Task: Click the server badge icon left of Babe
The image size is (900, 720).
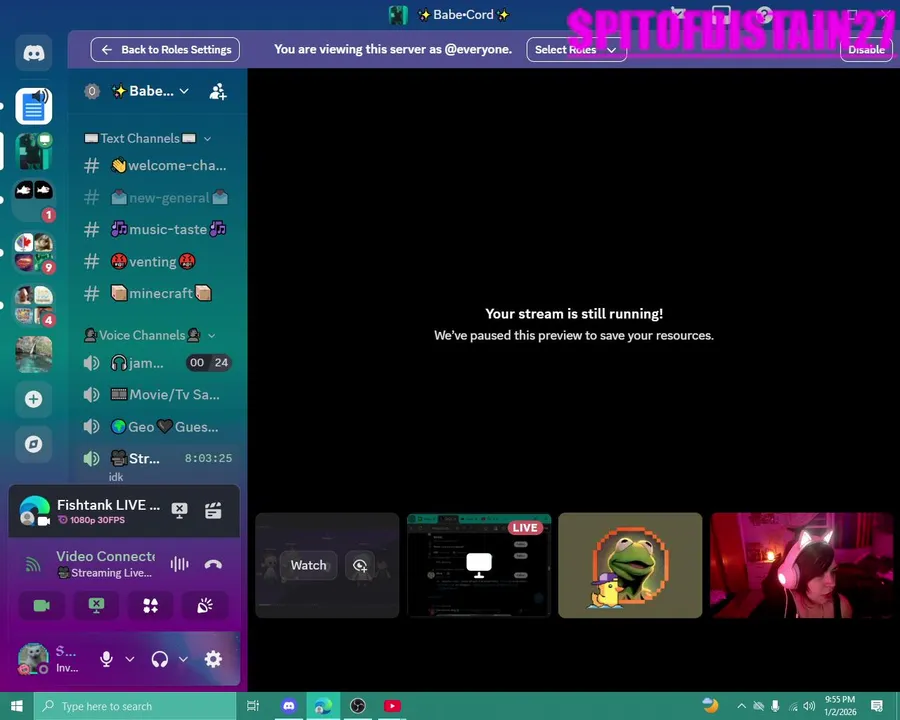Action: click(92, 91)
